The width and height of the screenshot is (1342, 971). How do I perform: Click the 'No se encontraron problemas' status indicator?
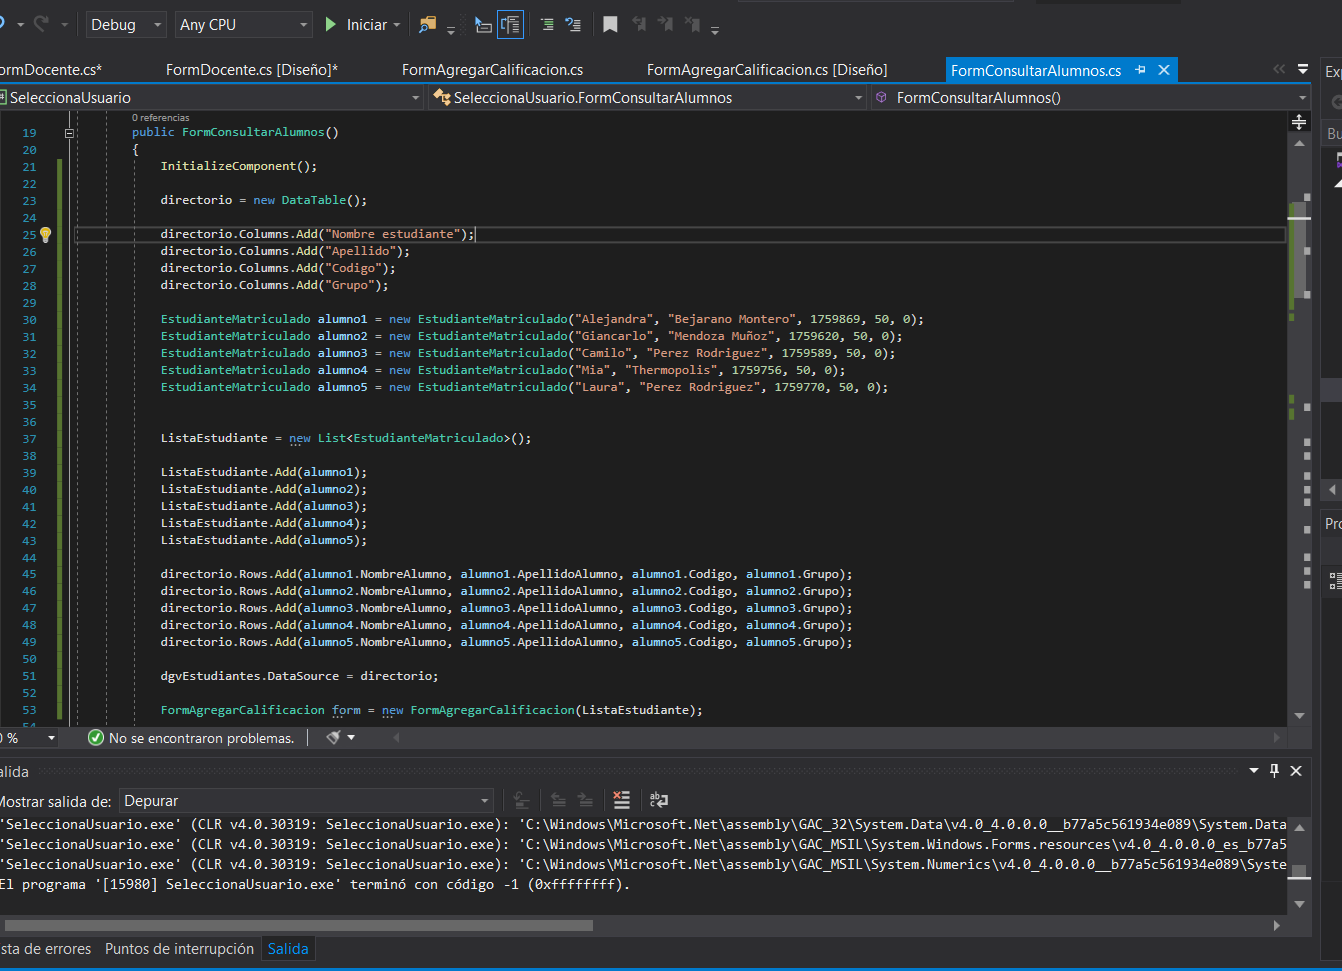[x=191, y=738]
